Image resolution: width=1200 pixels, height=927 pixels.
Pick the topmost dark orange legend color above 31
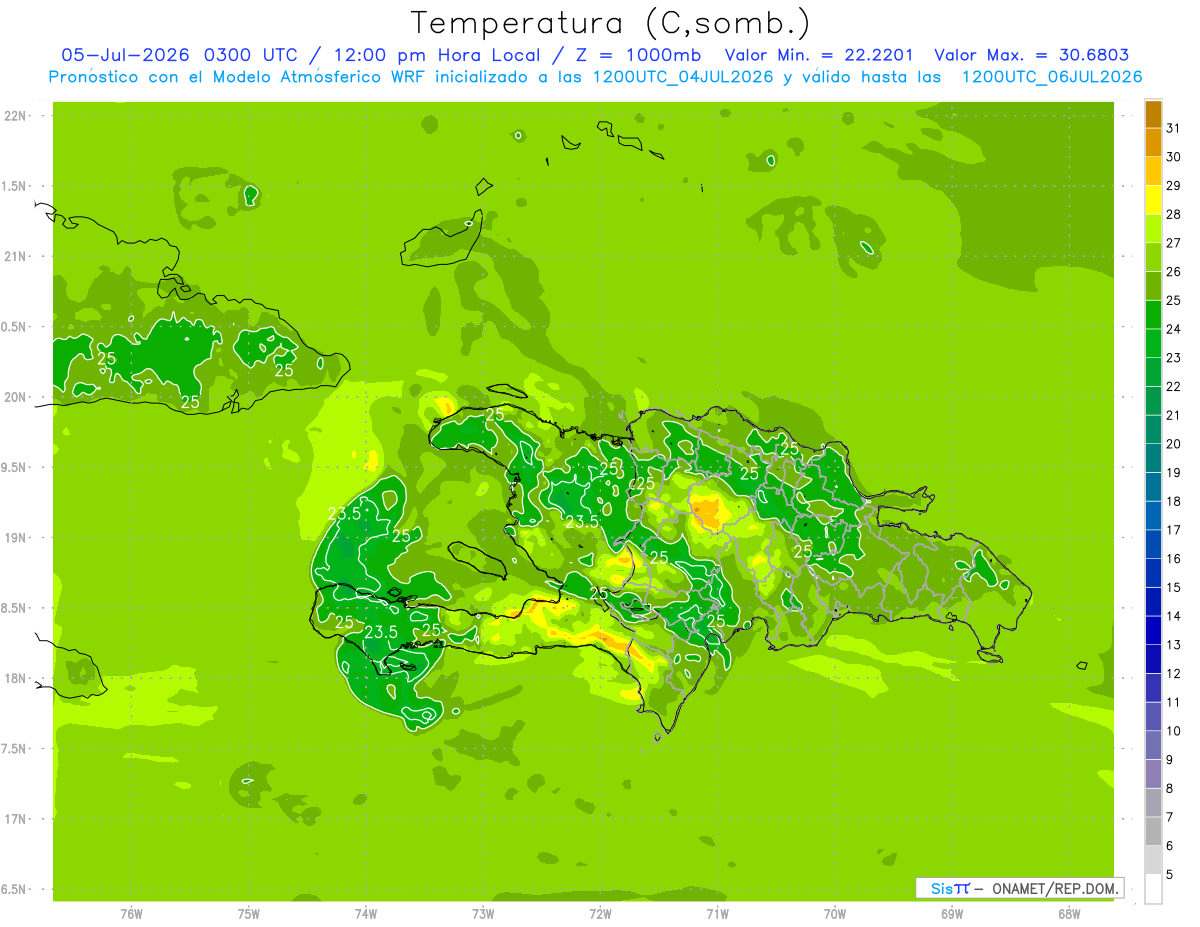click(x=1153, y=114)
